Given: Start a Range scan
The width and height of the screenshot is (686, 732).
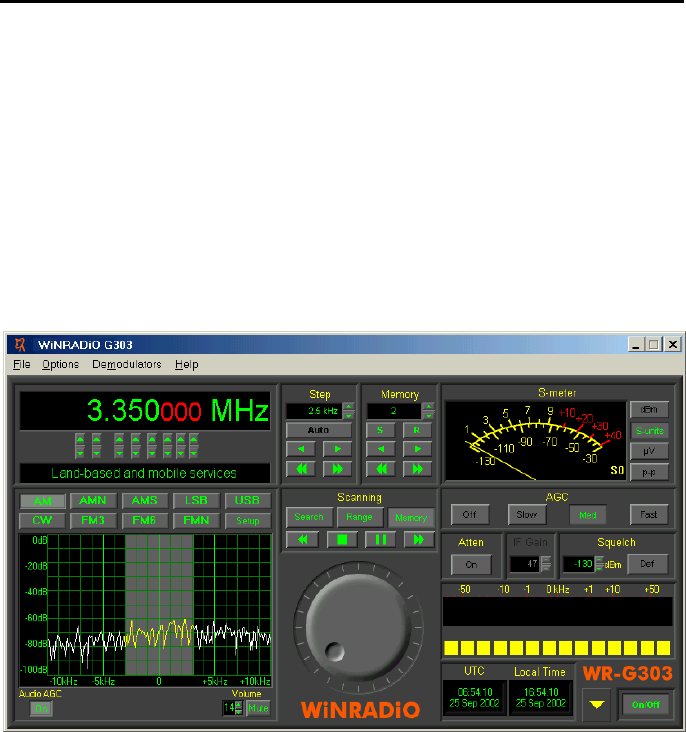Looking at the screenshot, I should (360, 517).
